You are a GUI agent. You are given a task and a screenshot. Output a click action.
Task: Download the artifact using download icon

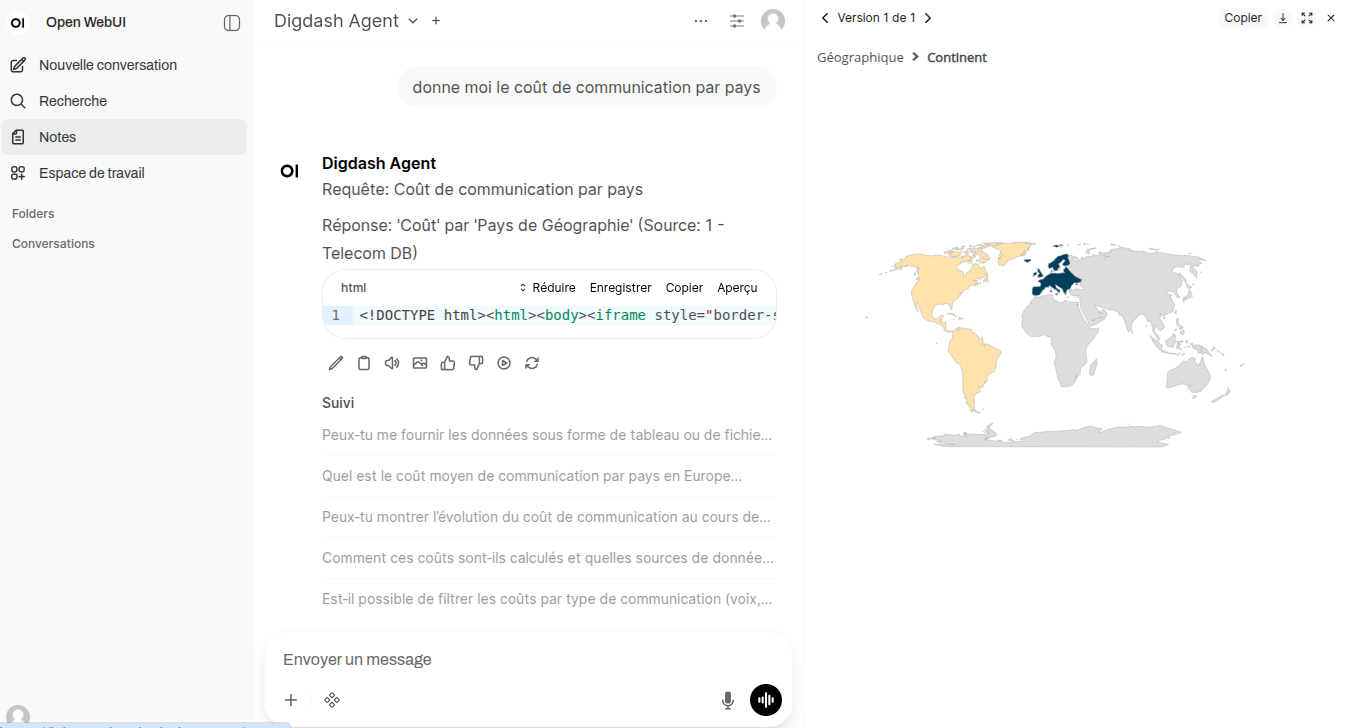[x=1283, y=18]
